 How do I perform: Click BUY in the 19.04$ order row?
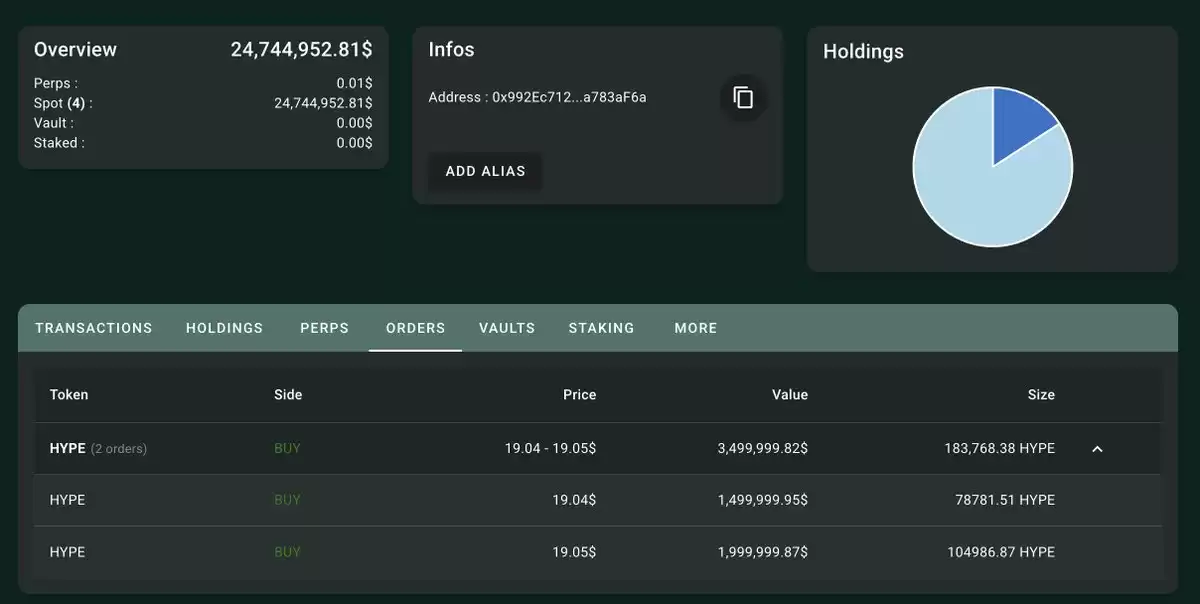287,500
